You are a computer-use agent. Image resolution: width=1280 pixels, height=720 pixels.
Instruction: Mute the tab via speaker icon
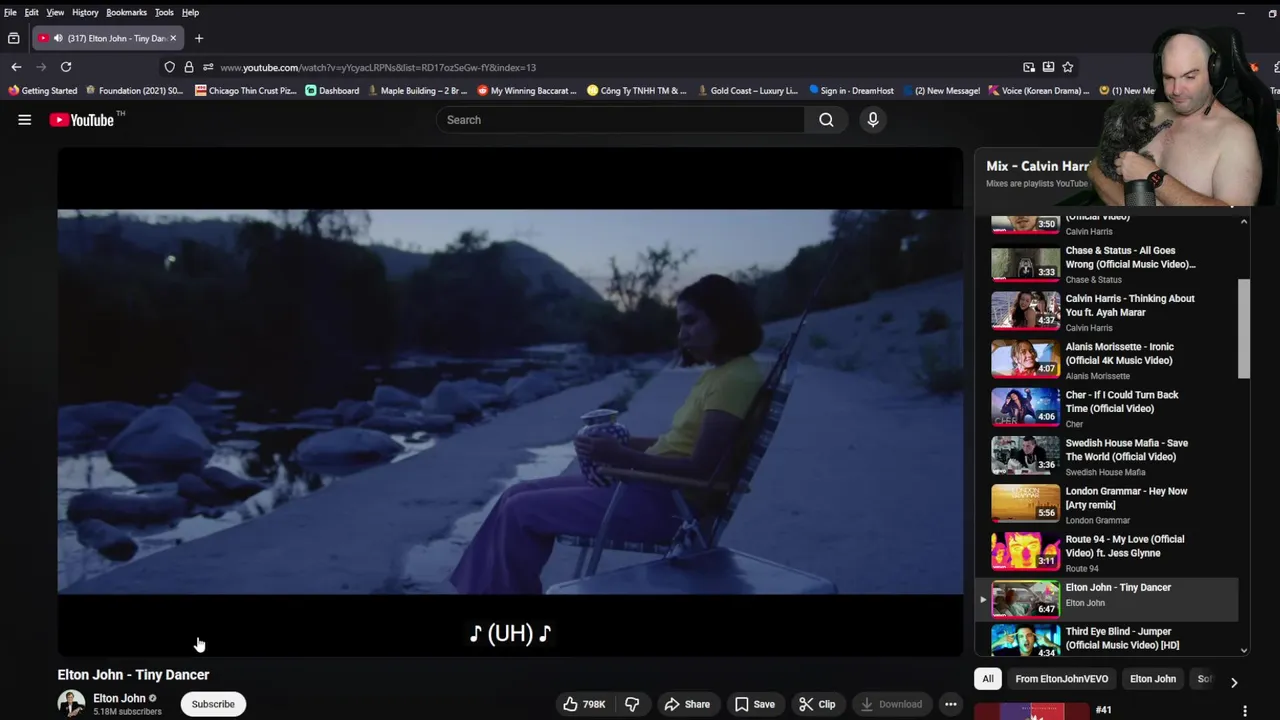58,38
